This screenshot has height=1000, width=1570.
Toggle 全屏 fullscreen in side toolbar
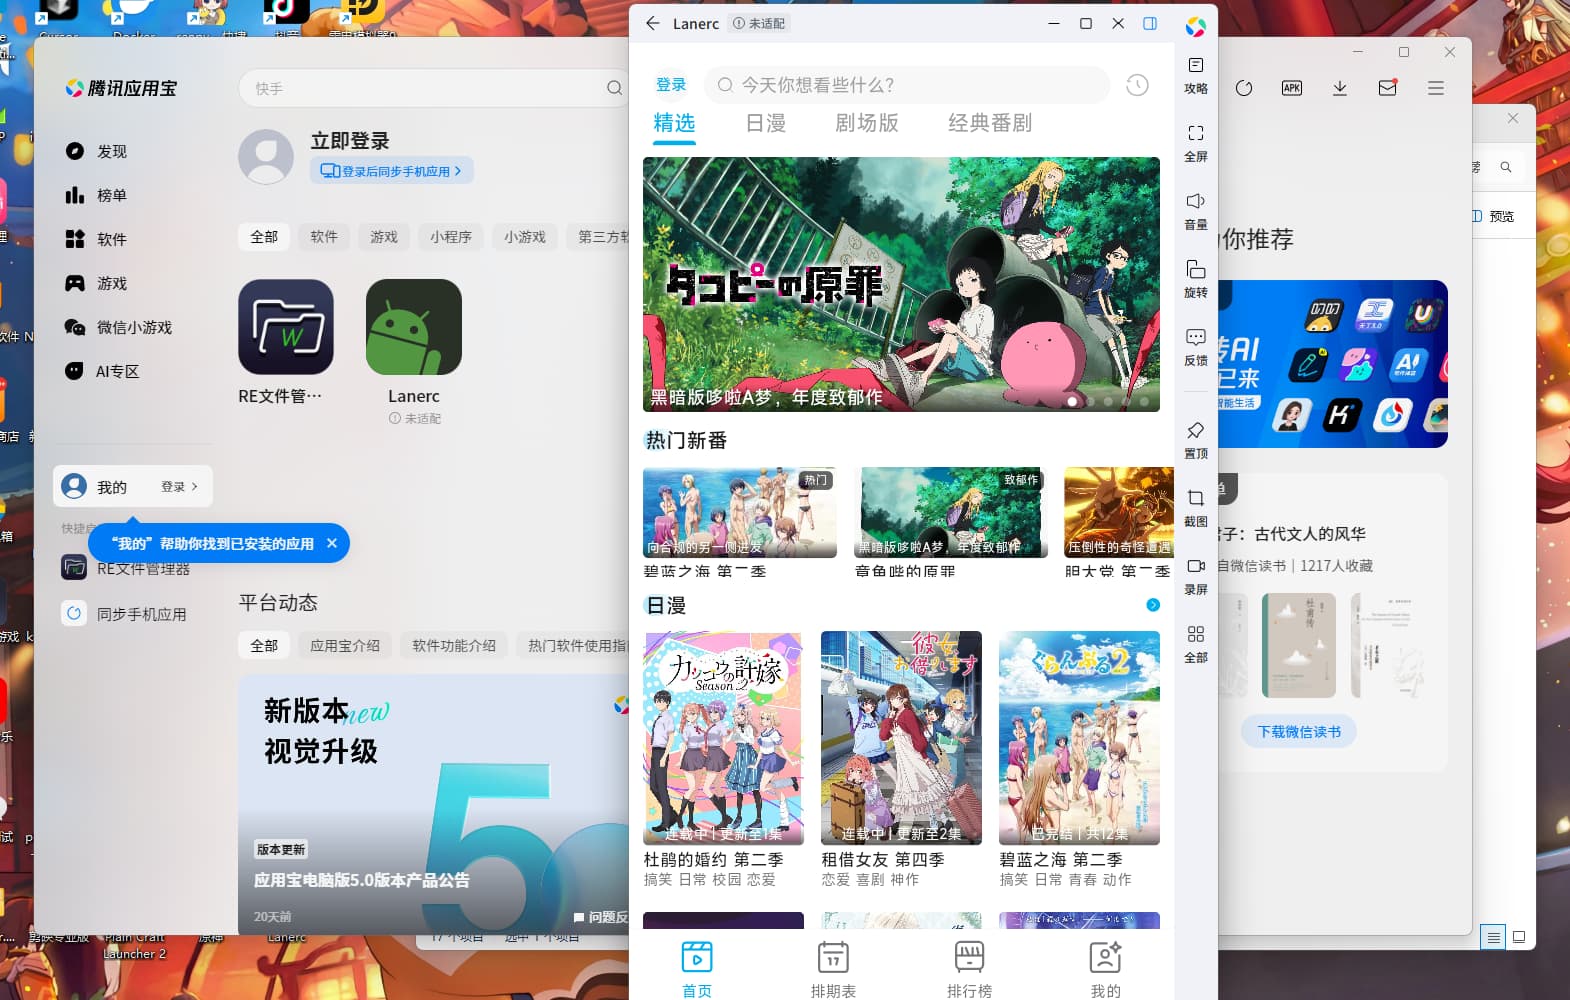1195,143
